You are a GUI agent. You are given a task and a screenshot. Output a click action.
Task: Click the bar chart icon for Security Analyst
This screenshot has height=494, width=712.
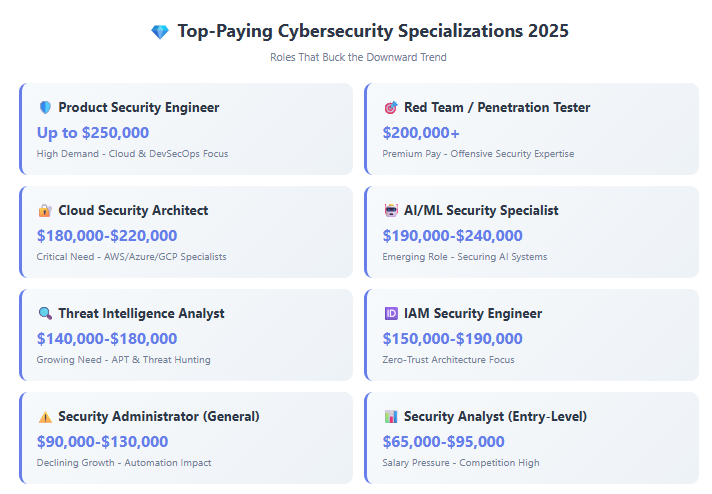[391, 417]
